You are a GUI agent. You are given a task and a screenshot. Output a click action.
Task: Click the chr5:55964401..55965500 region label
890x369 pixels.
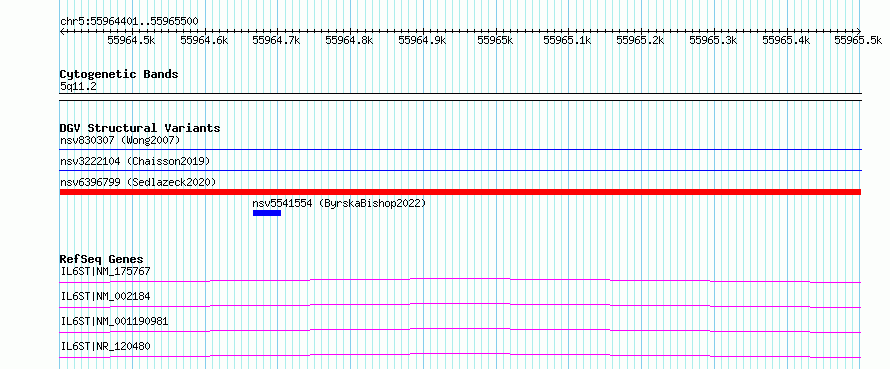point(129,22)
